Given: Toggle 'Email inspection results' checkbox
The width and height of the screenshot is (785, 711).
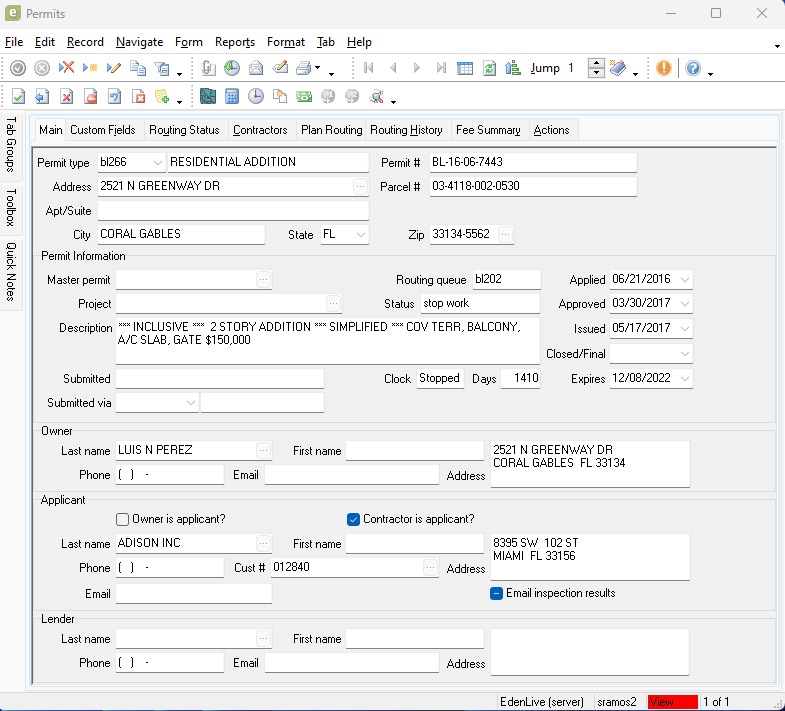Looking at the screenshot, I should (x=496, y=593).
